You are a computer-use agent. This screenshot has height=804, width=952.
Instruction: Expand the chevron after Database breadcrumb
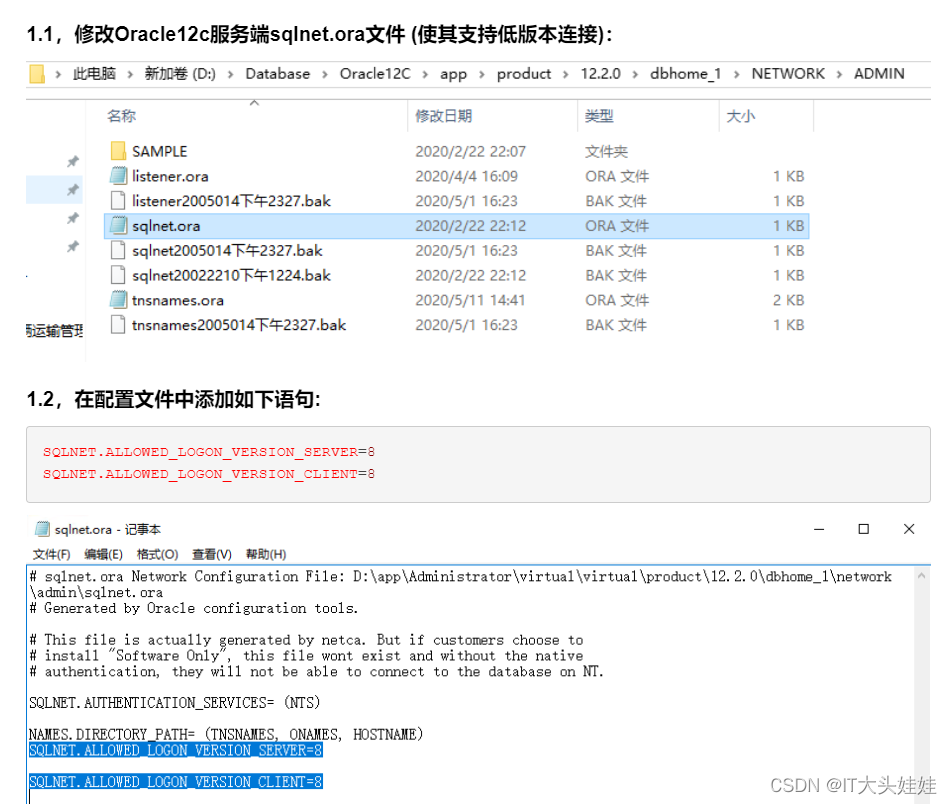325,75
